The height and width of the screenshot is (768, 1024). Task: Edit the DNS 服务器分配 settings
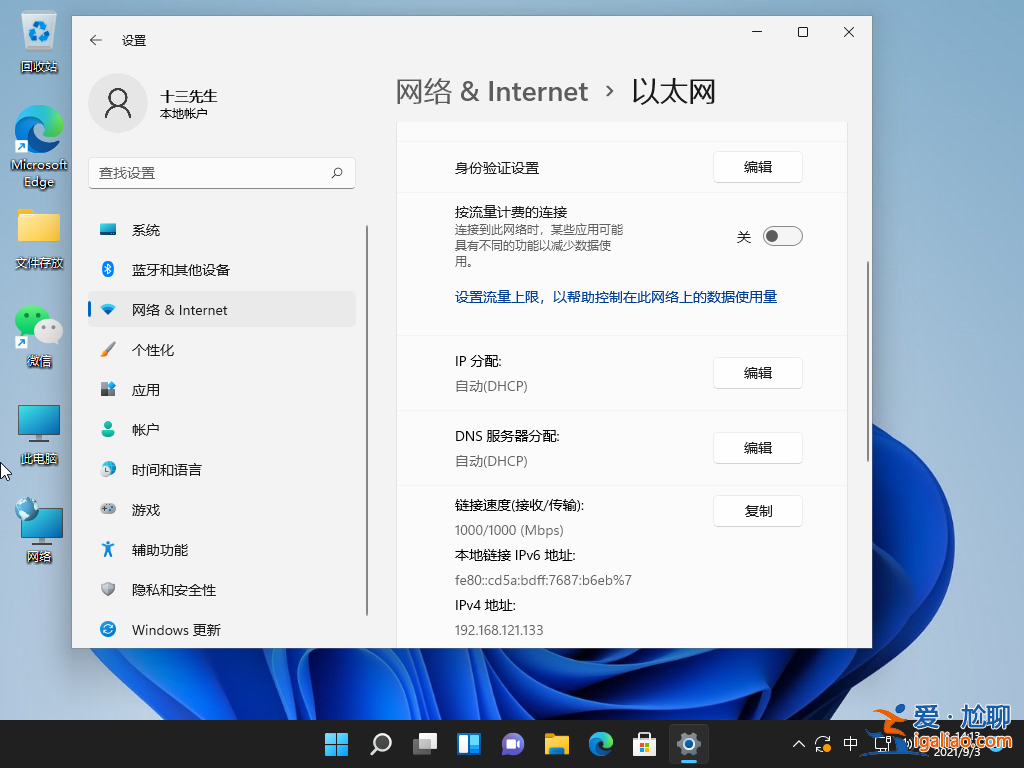757,447
